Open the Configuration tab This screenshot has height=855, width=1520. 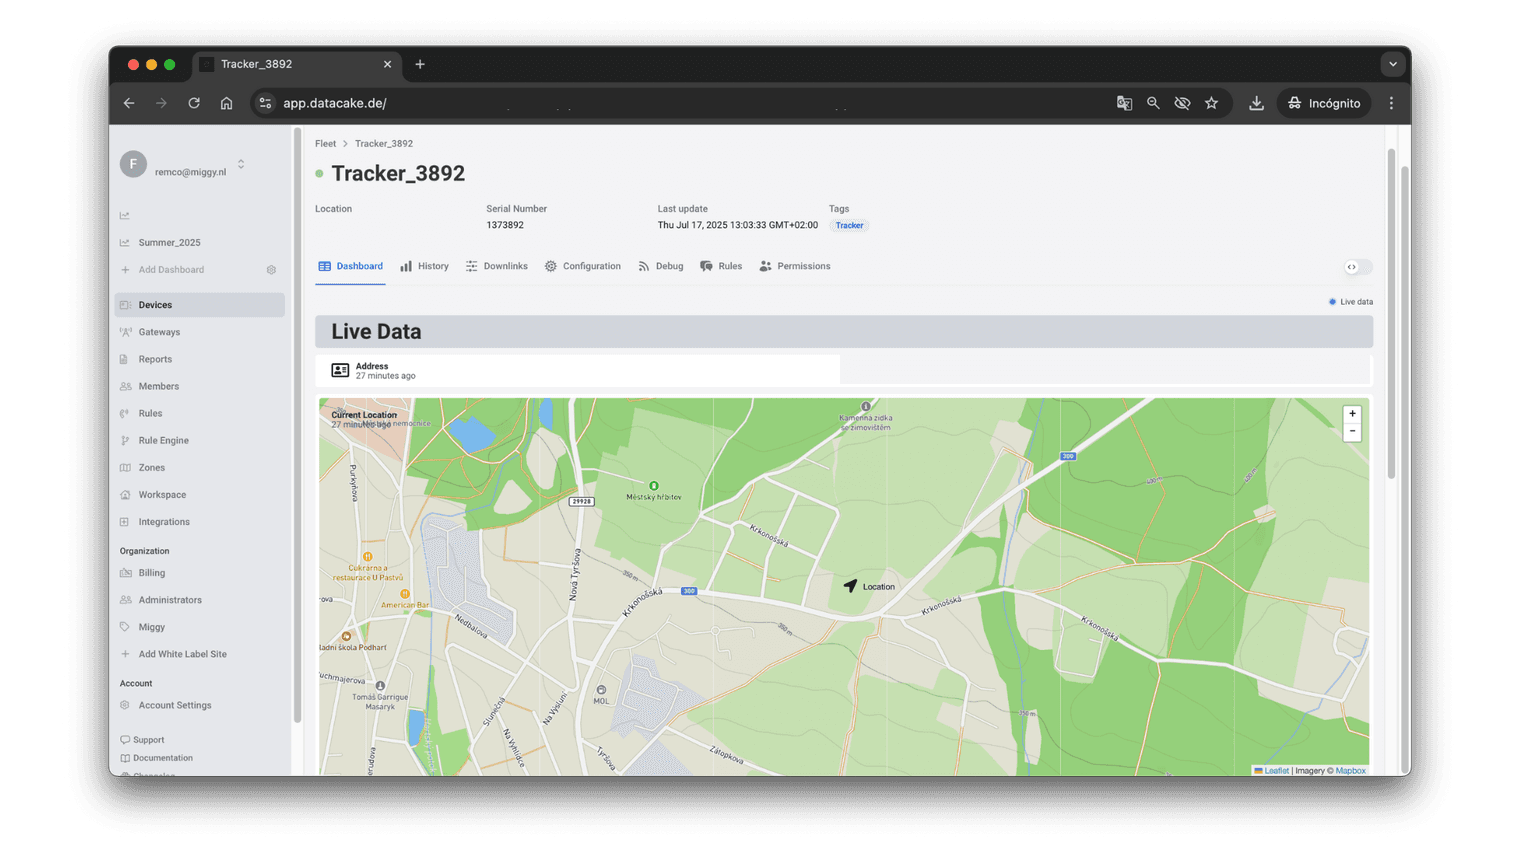(582, 266)
